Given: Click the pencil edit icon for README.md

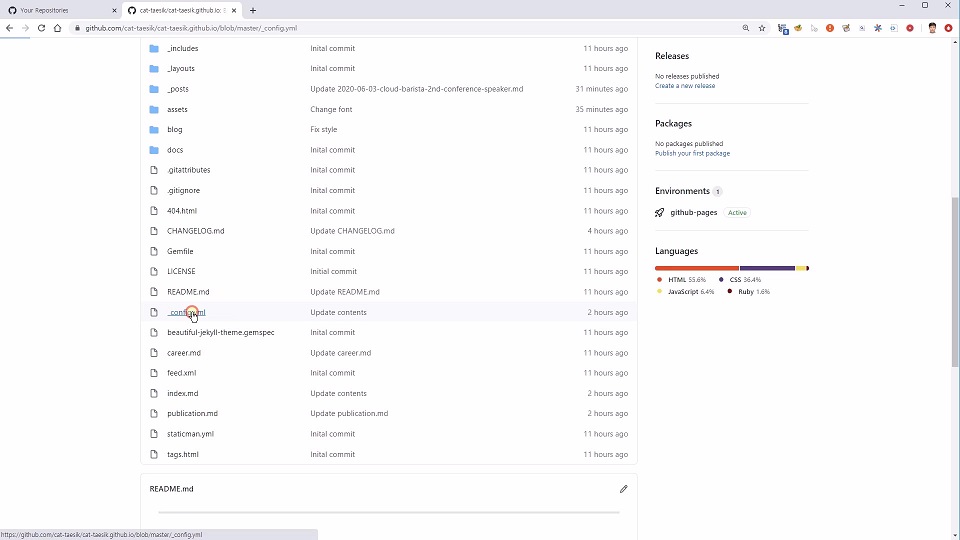Looking at the screenshot, I should 623,489.
